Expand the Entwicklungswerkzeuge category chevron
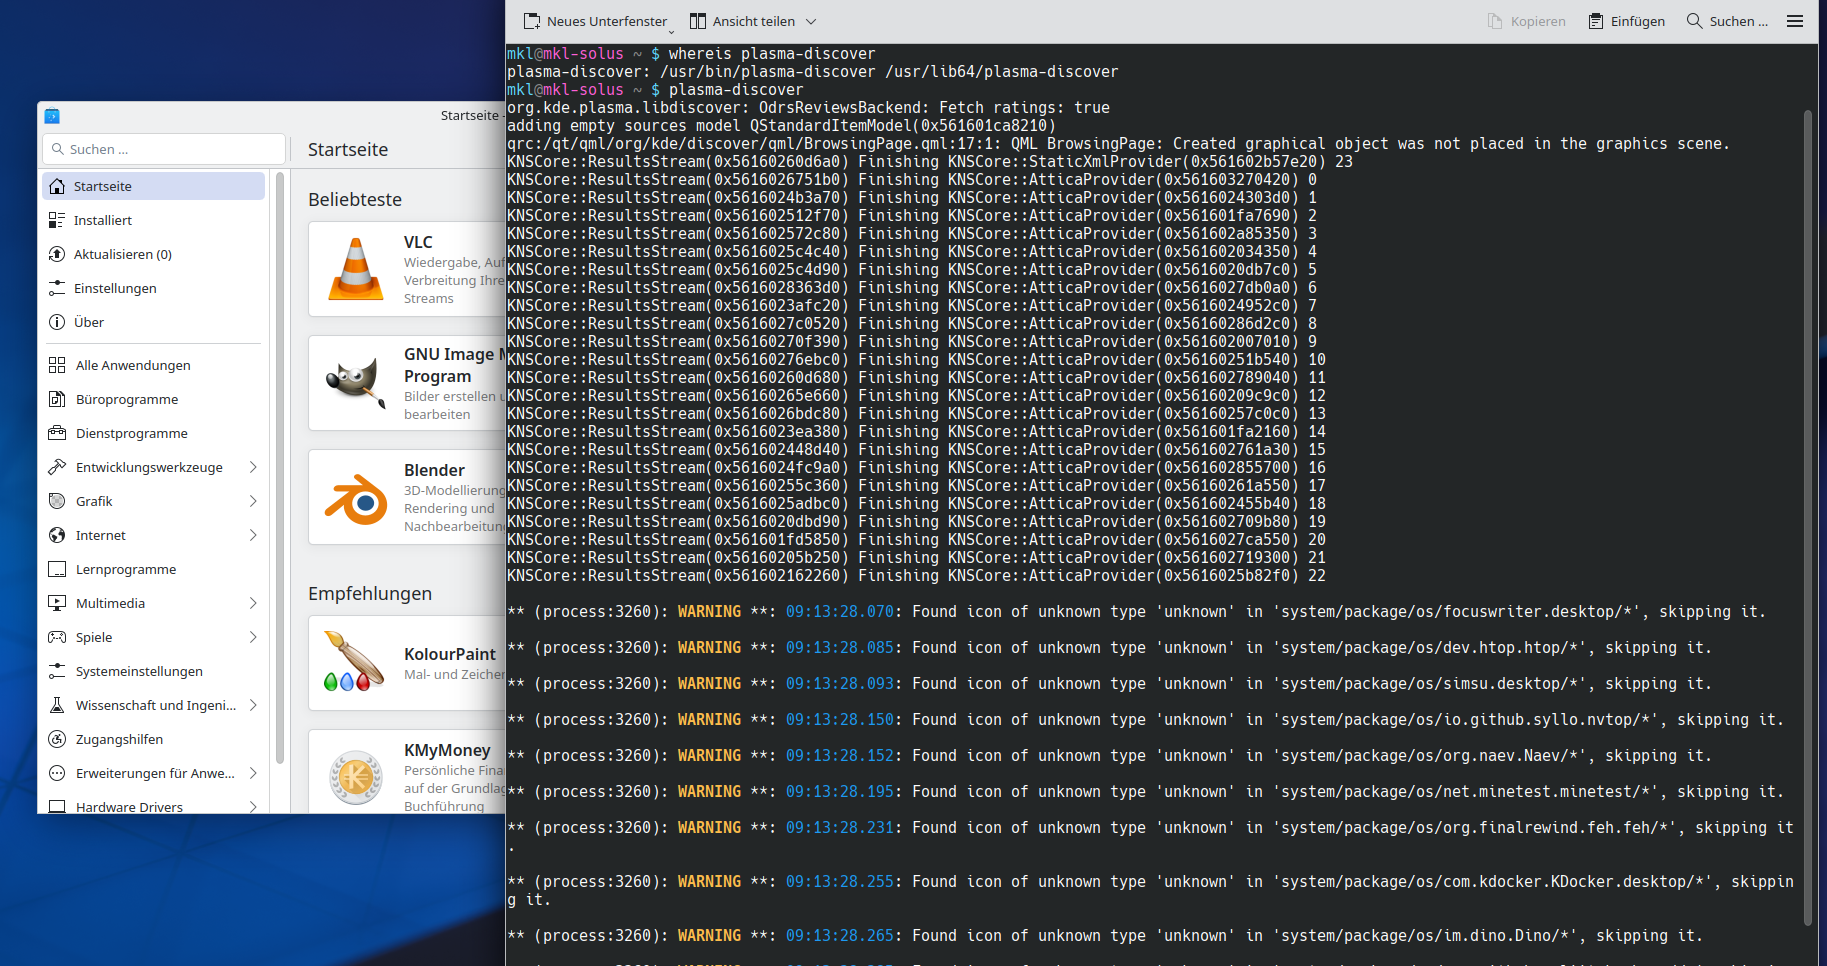 [x=253, y=467]
